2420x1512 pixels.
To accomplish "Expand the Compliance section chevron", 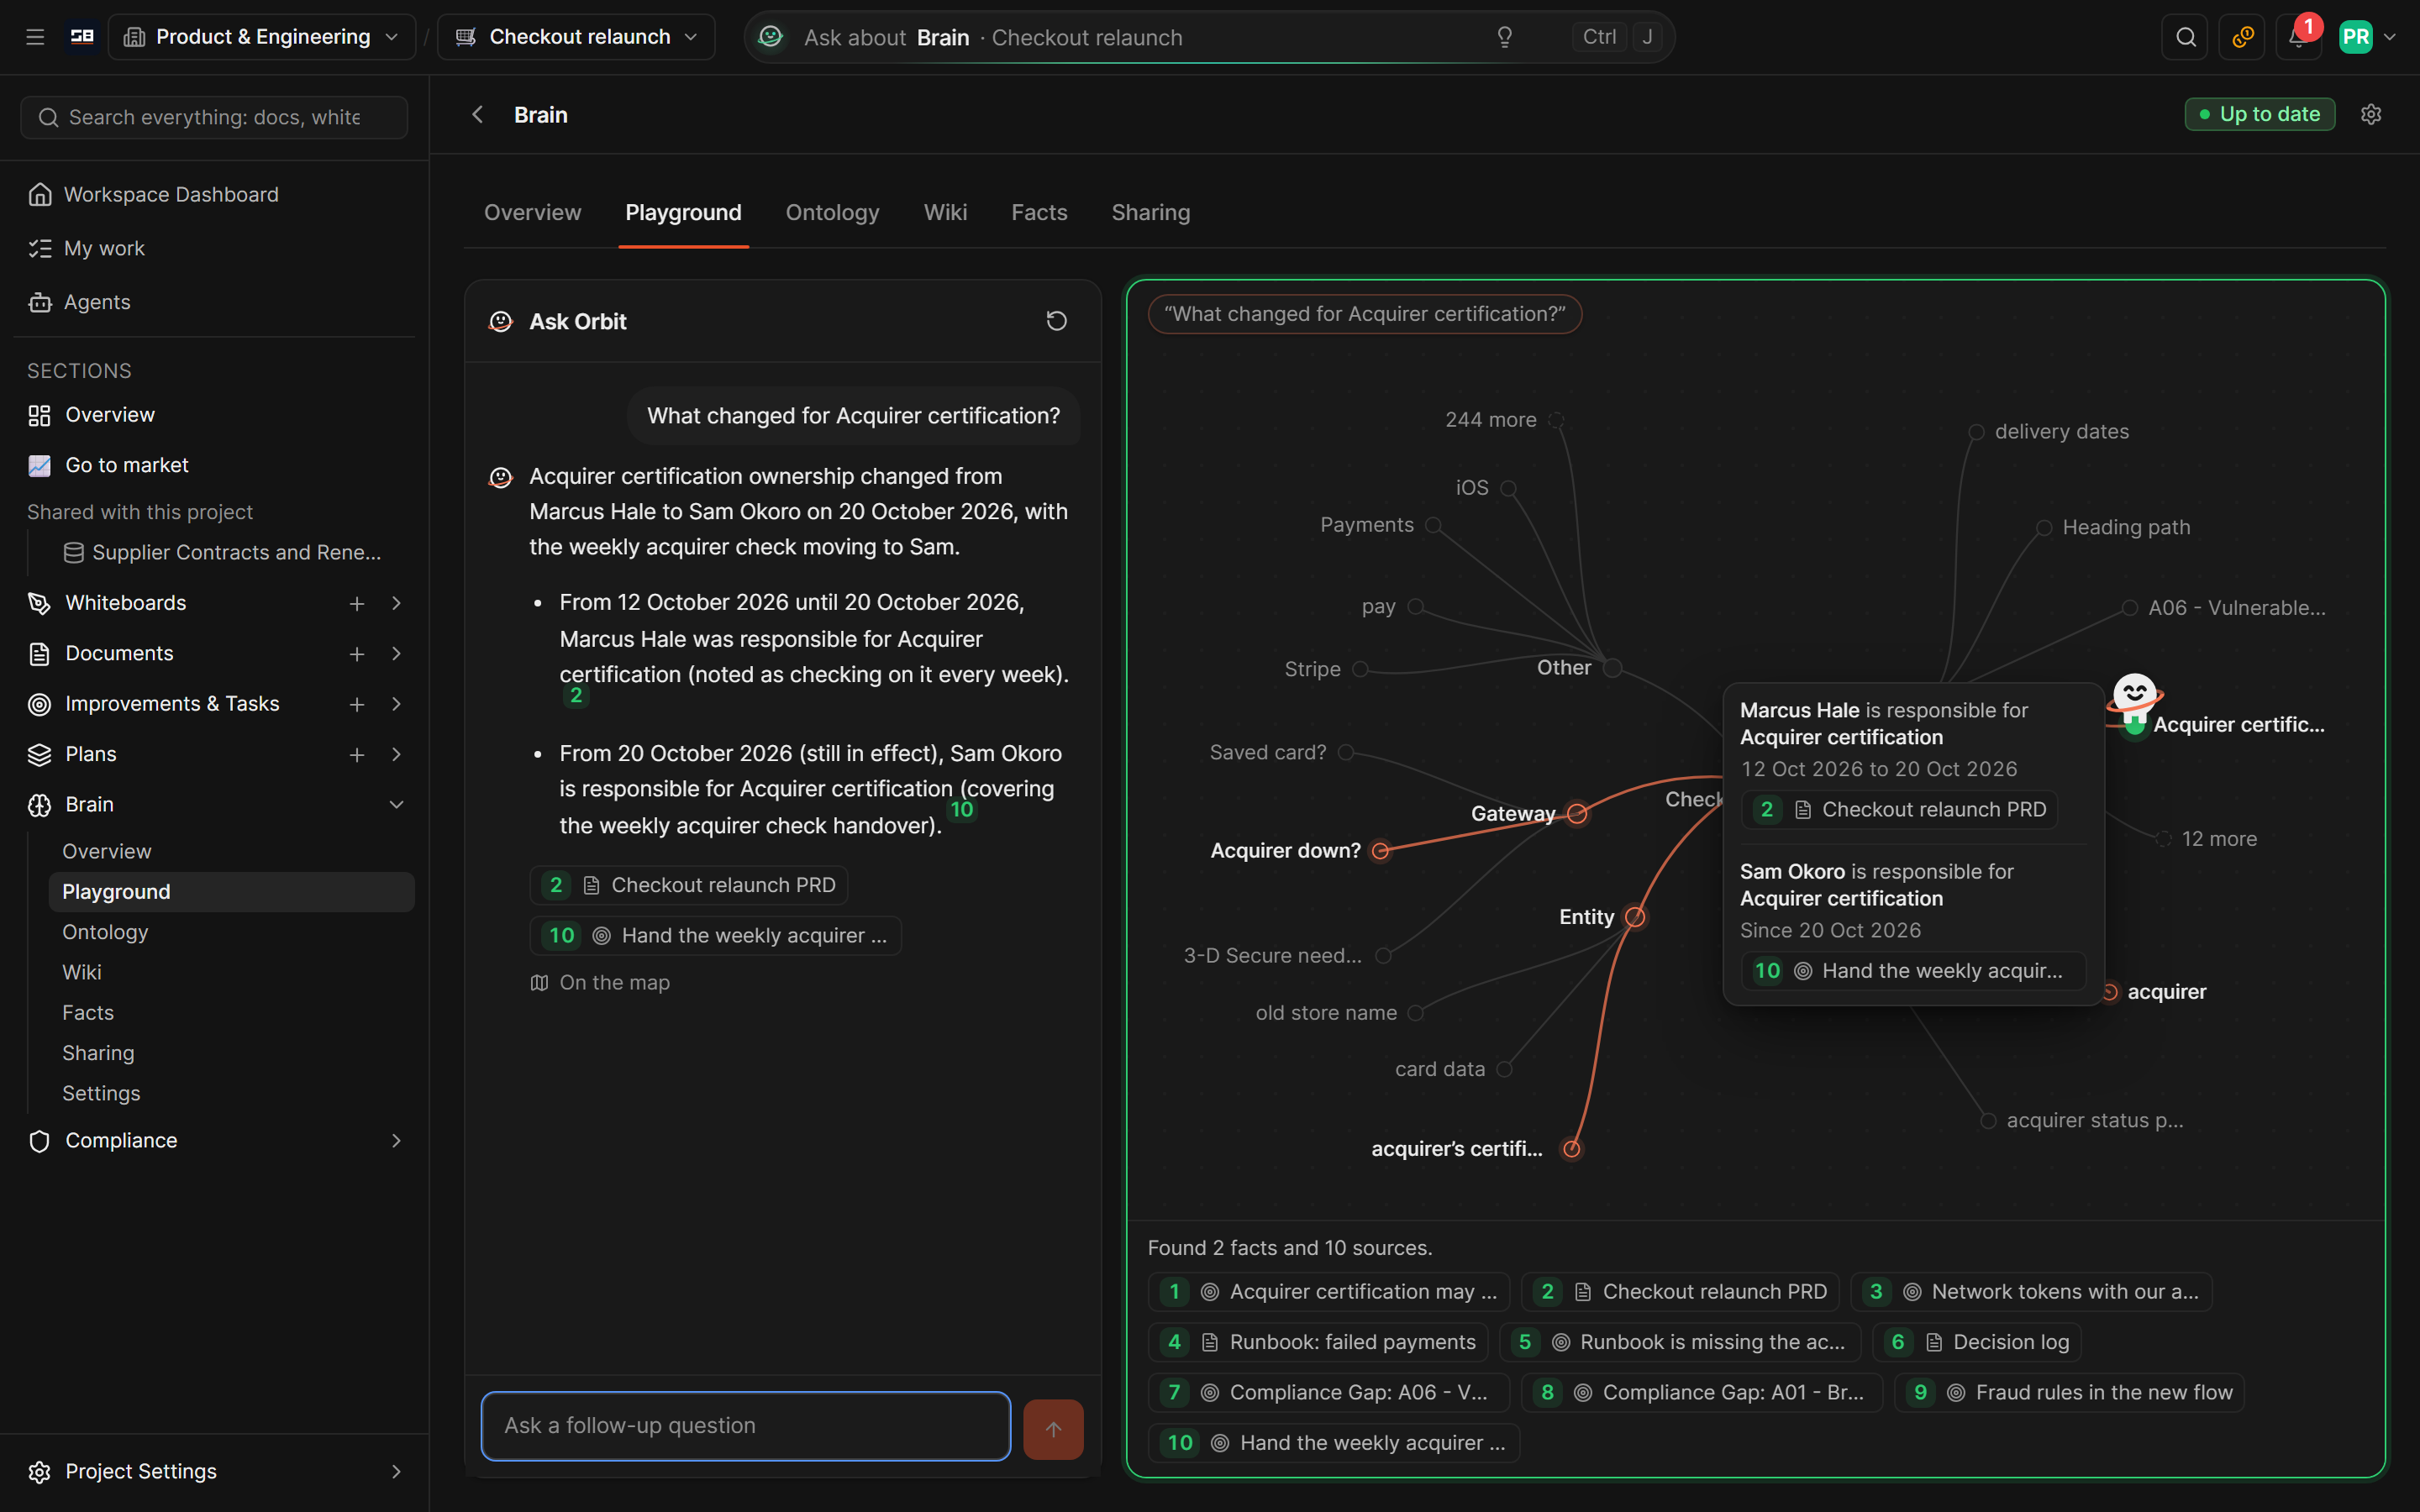I will click(x=397, y=1141).
